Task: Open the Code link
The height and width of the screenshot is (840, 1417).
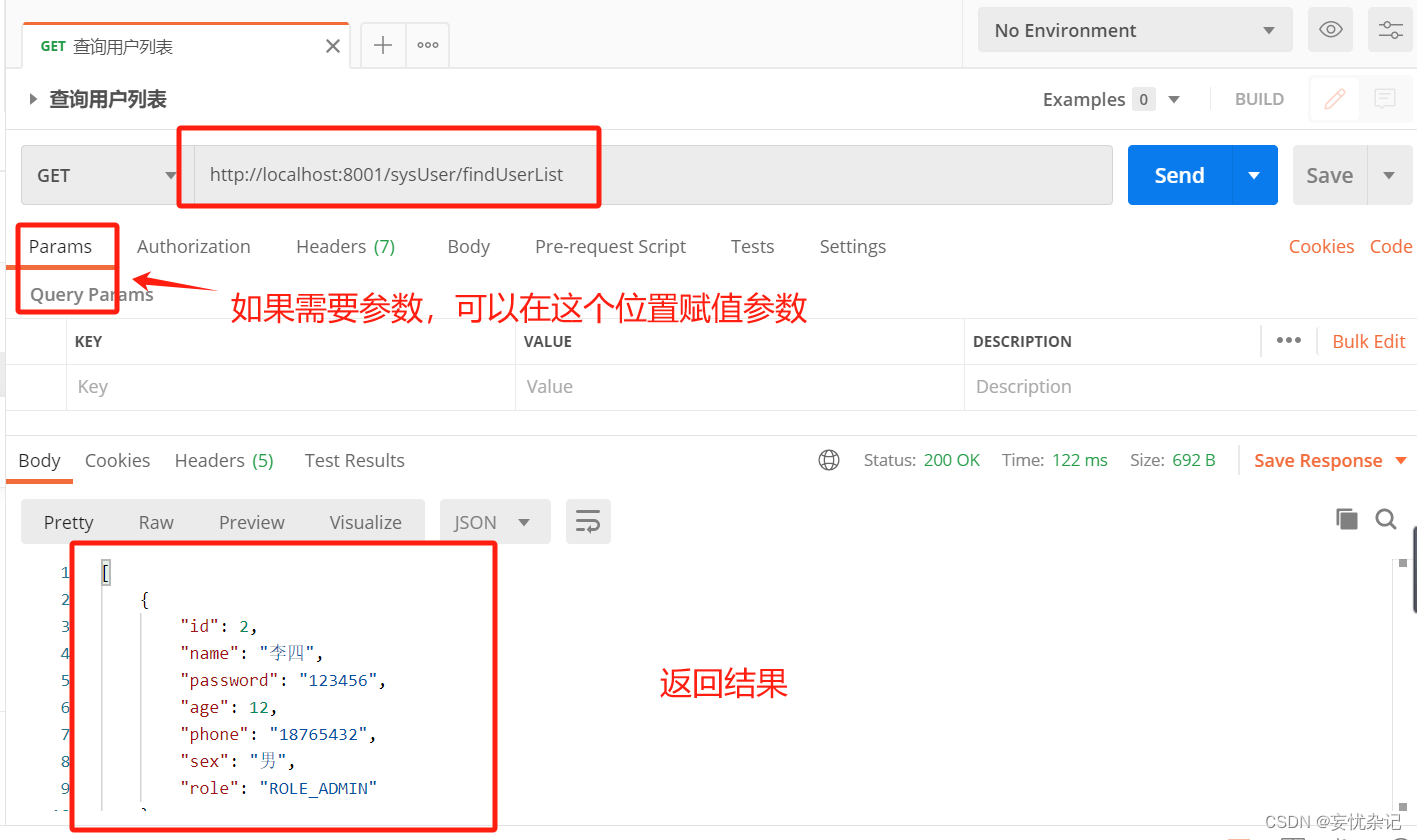Action: tap(1391, 246)
